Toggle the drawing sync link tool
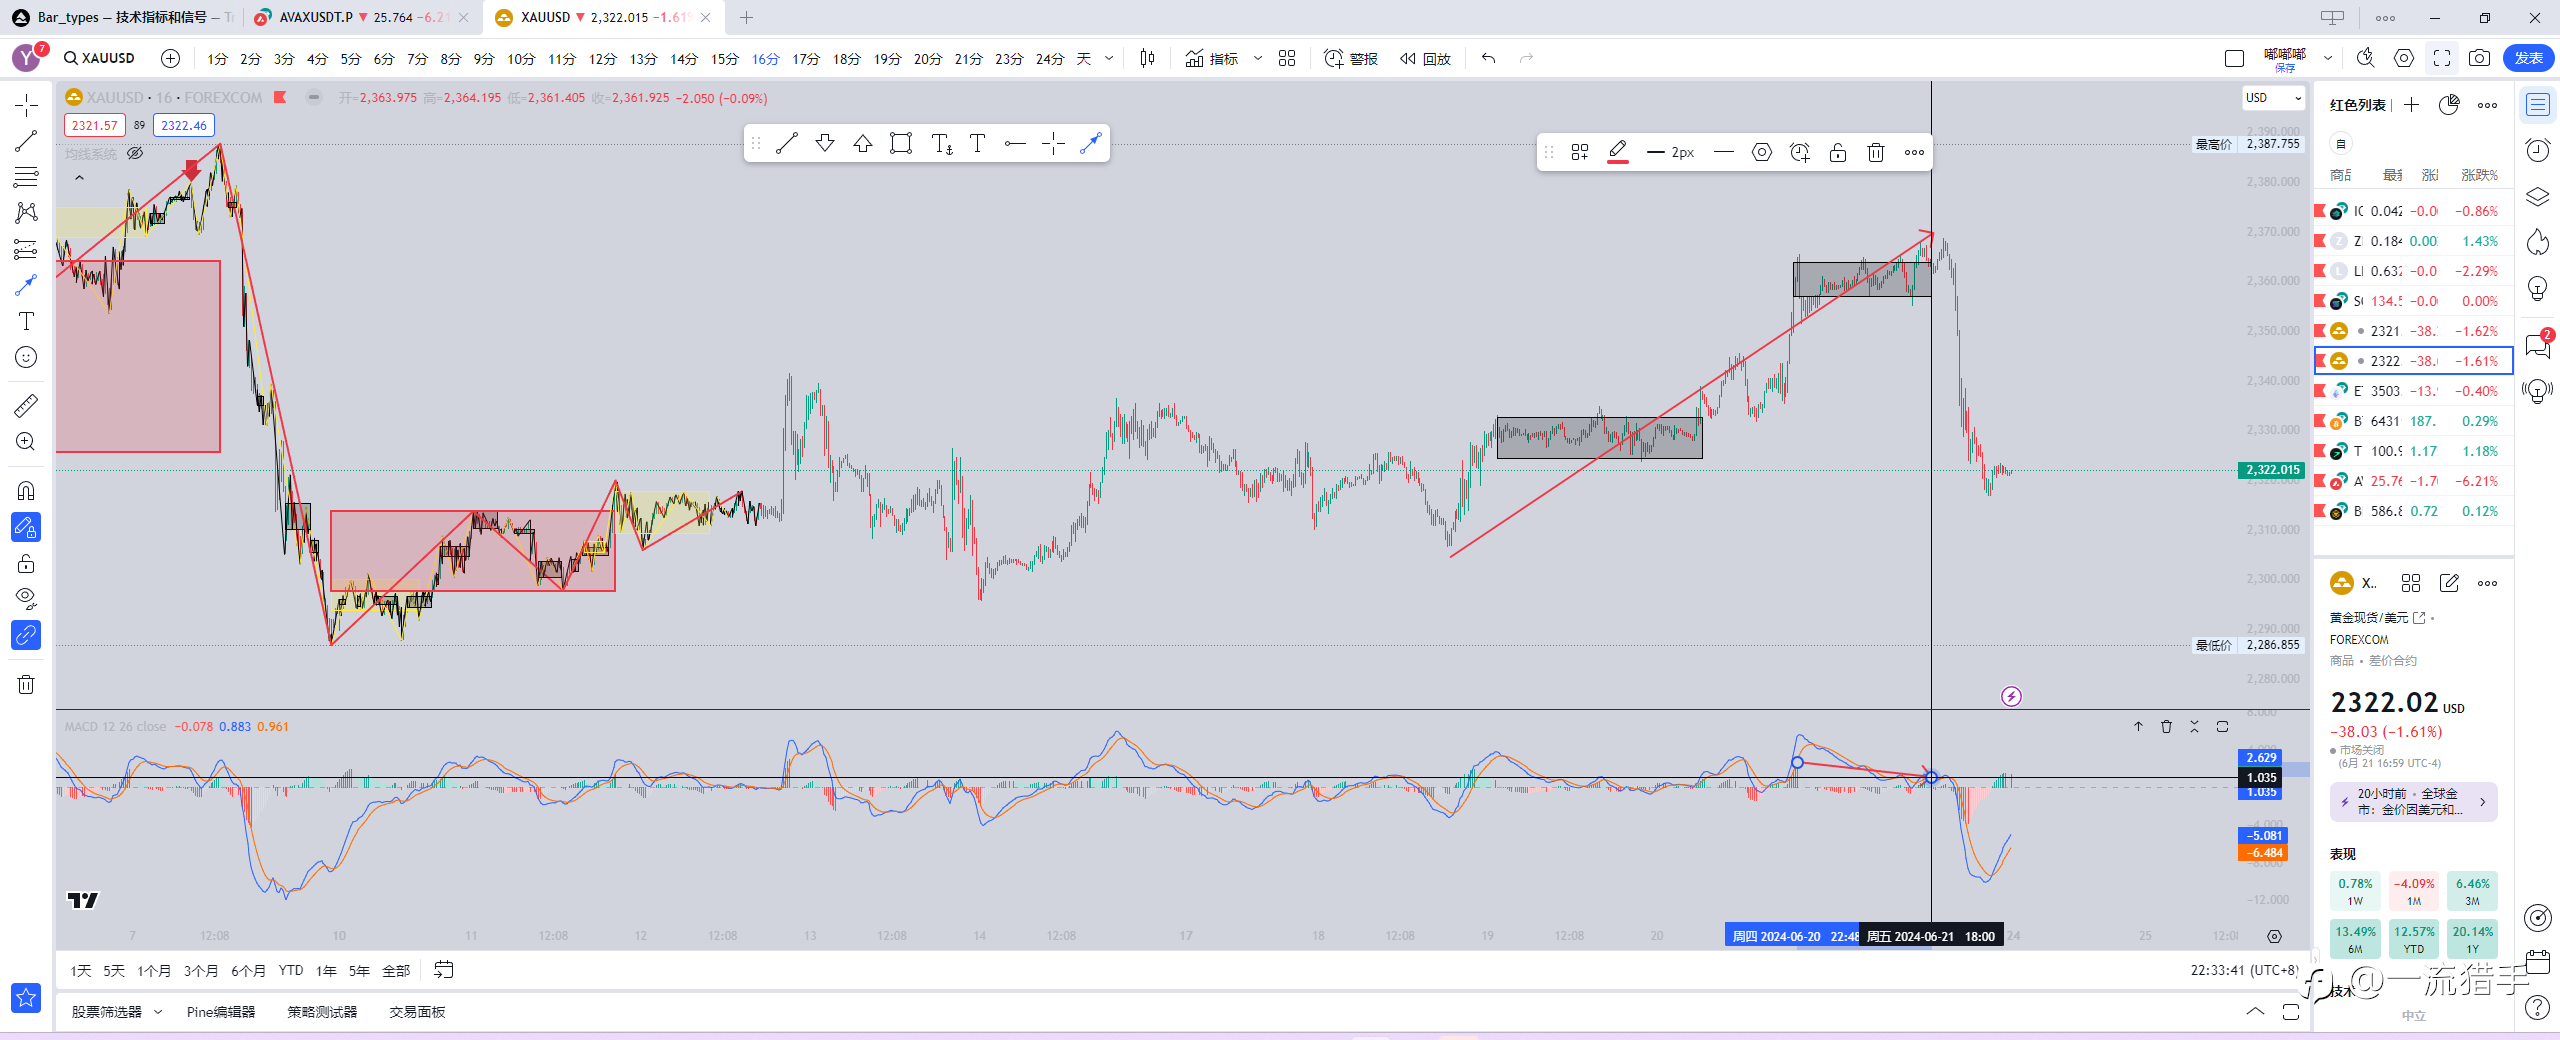Screen dimensions: 2560x1040 point(26,635)
